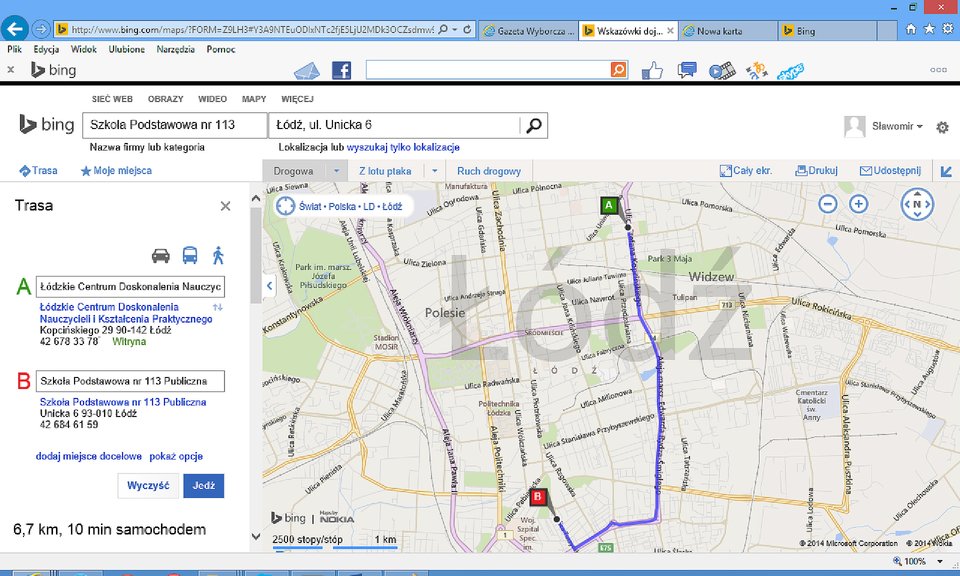Click the destination B input field
The image size is (960, 576).
130,381
